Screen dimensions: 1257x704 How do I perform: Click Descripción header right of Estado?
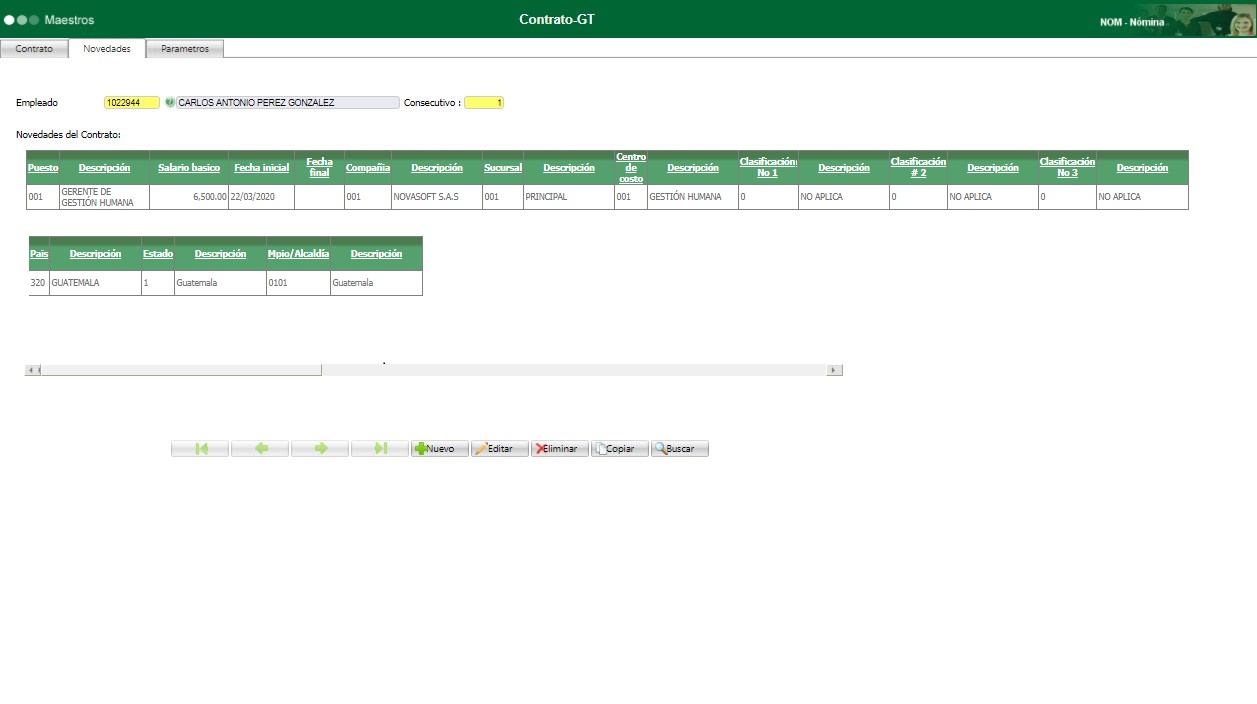(220, 254)
